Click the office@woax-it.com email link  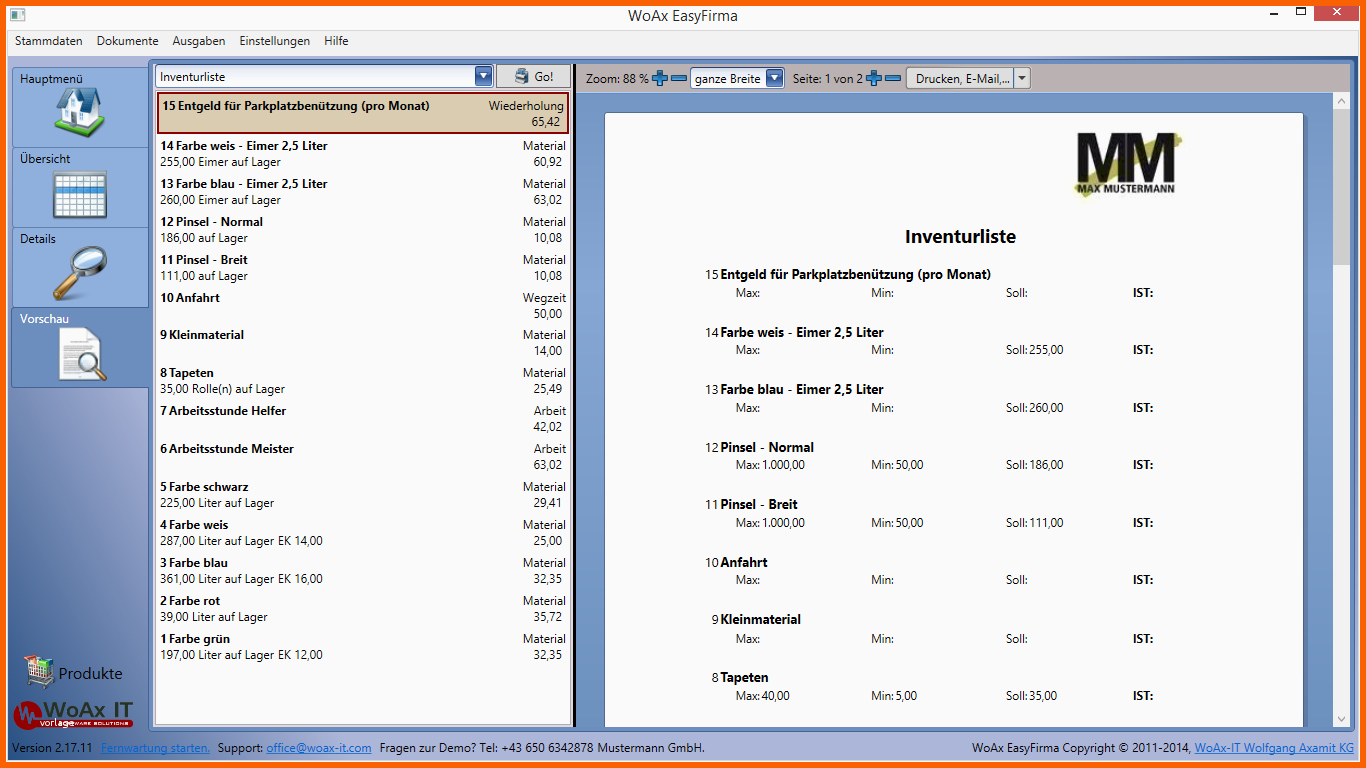pyautogui.click(x=319, y=748)
